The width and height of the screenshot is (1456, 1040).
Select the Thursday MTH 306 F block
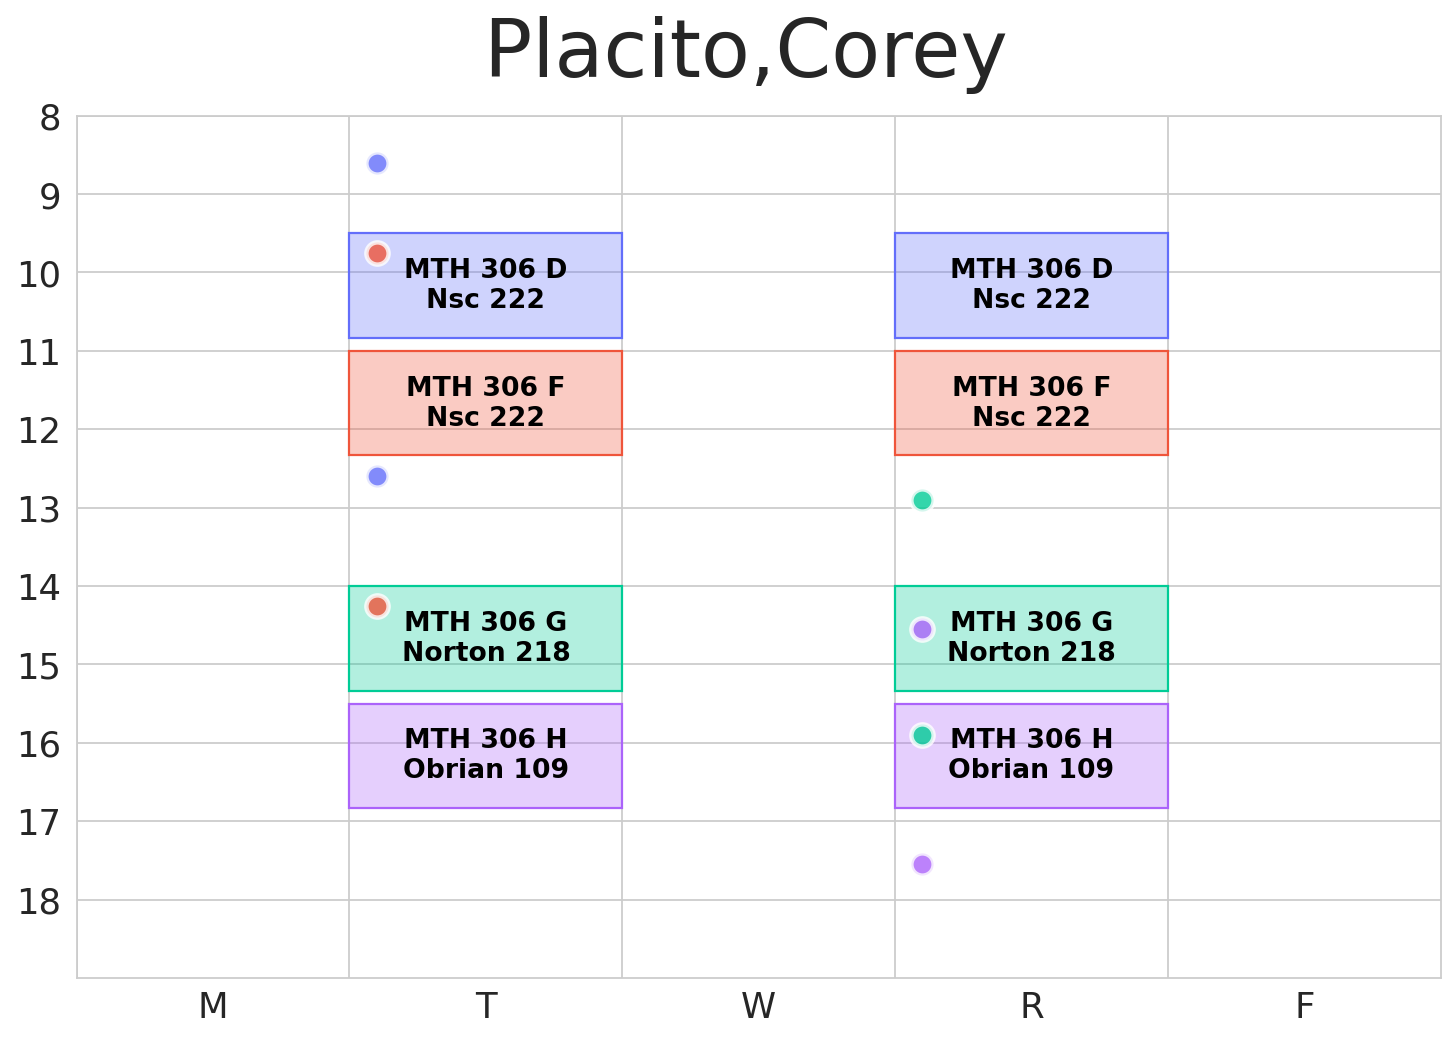click(1031, 403)
